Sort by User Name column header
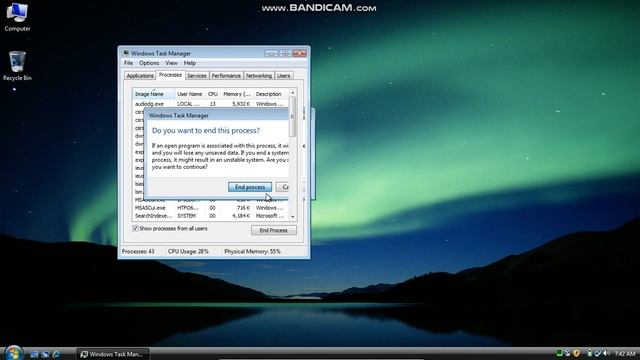 click(x=190, y=94)
